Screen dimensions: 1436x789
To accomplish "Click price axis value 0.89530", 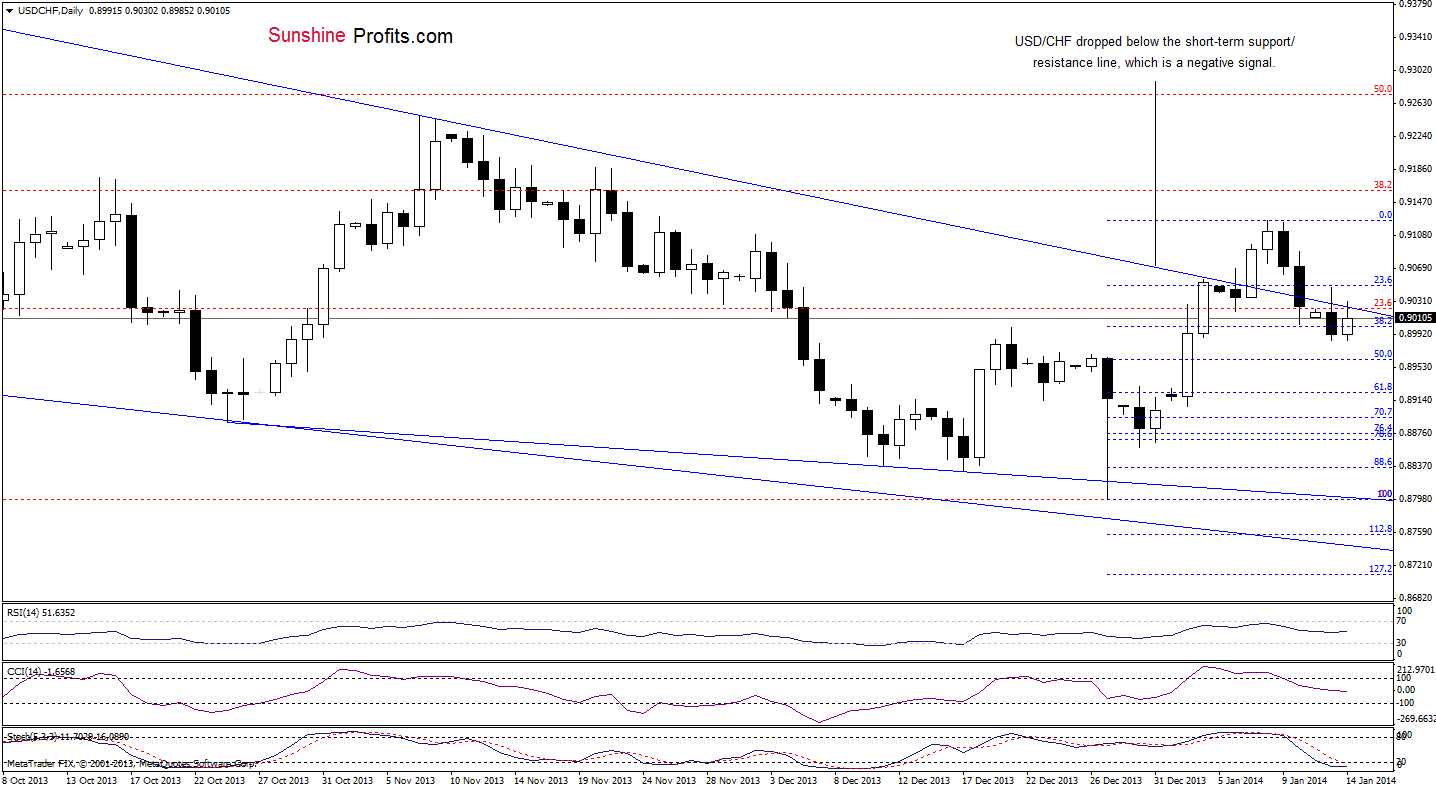I will point(1416,366).
